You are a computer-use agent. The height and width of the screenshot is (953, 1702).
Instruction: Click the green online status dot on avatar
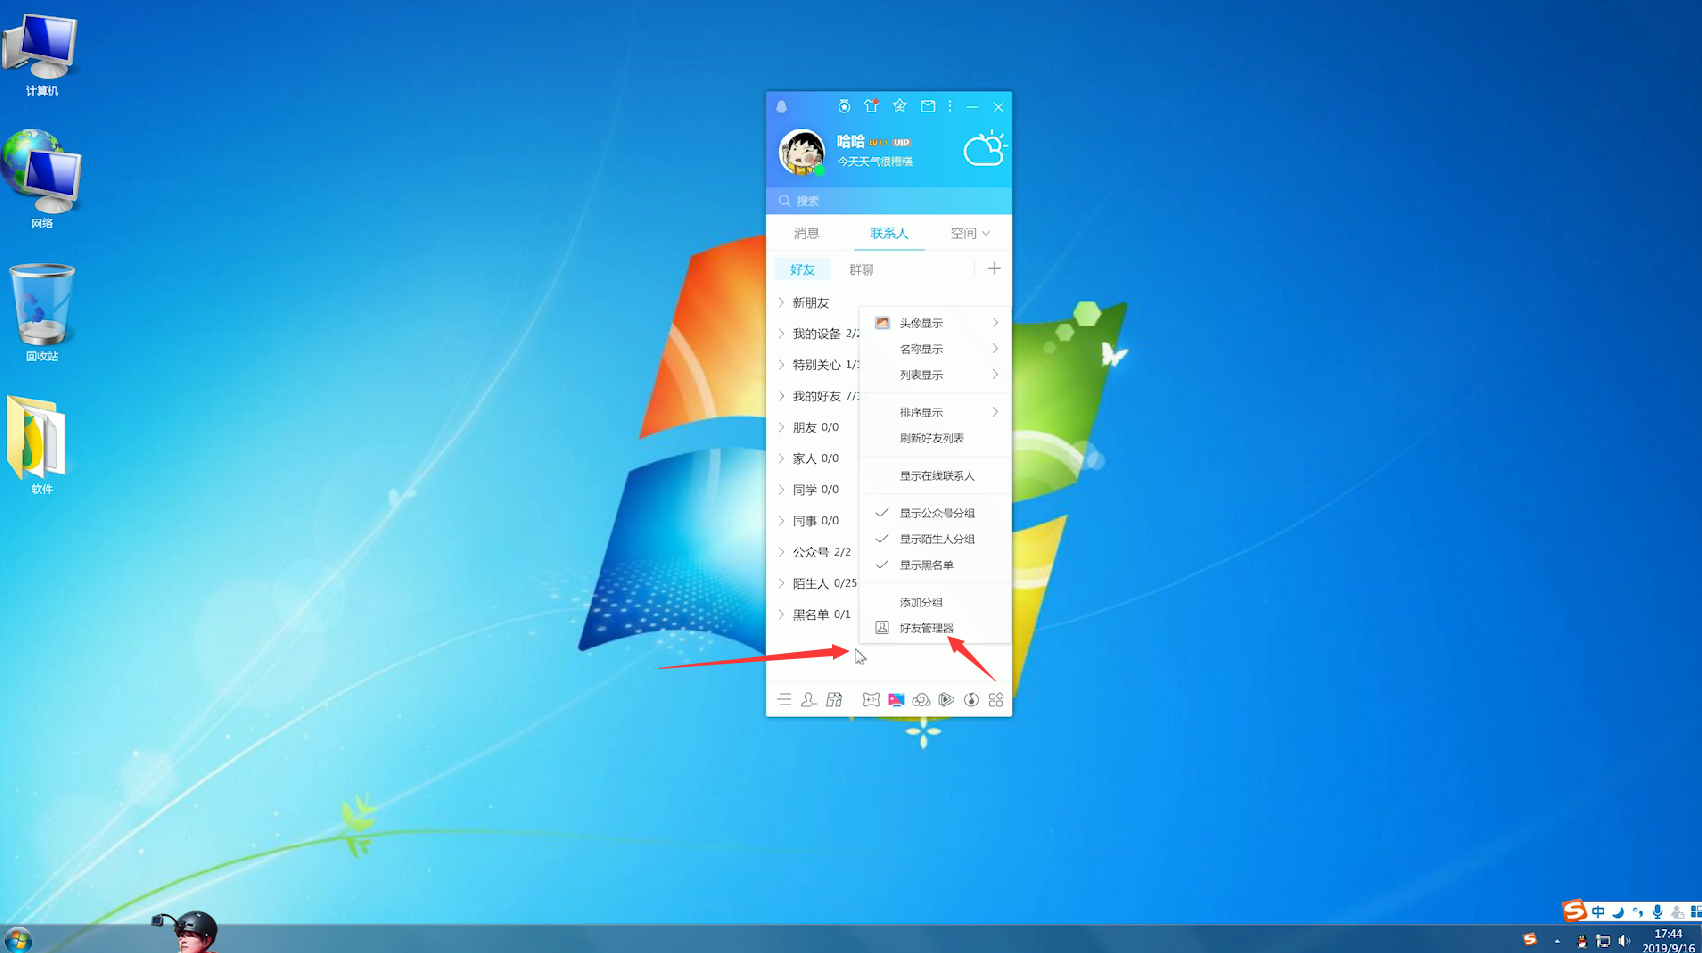click(819, 170)
